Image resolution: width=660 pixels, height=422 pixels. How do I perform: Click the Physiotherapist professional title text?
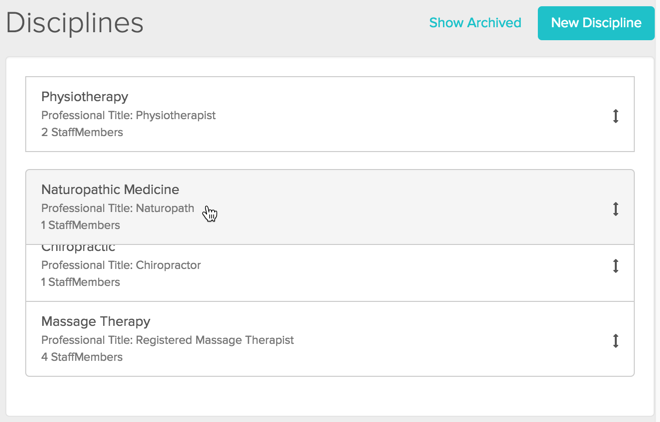[128, 115]
